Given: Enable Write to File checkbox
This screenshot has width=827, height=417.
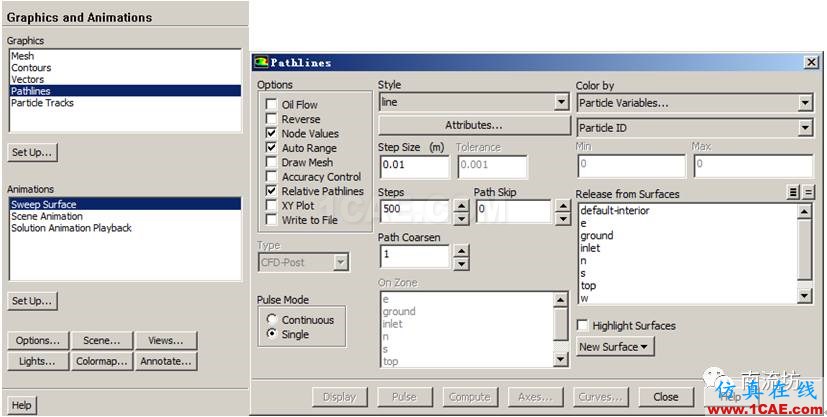Looking at the screenshot, I should click(x=271, y=219).
